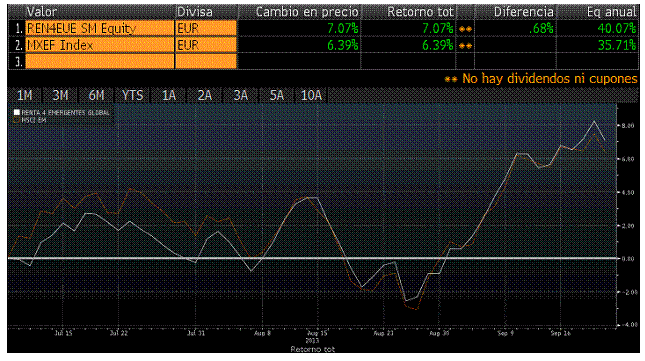Click the orange MSCI EM legend swatch
This screenshot has height=361, width=645.
coord(17,120)
